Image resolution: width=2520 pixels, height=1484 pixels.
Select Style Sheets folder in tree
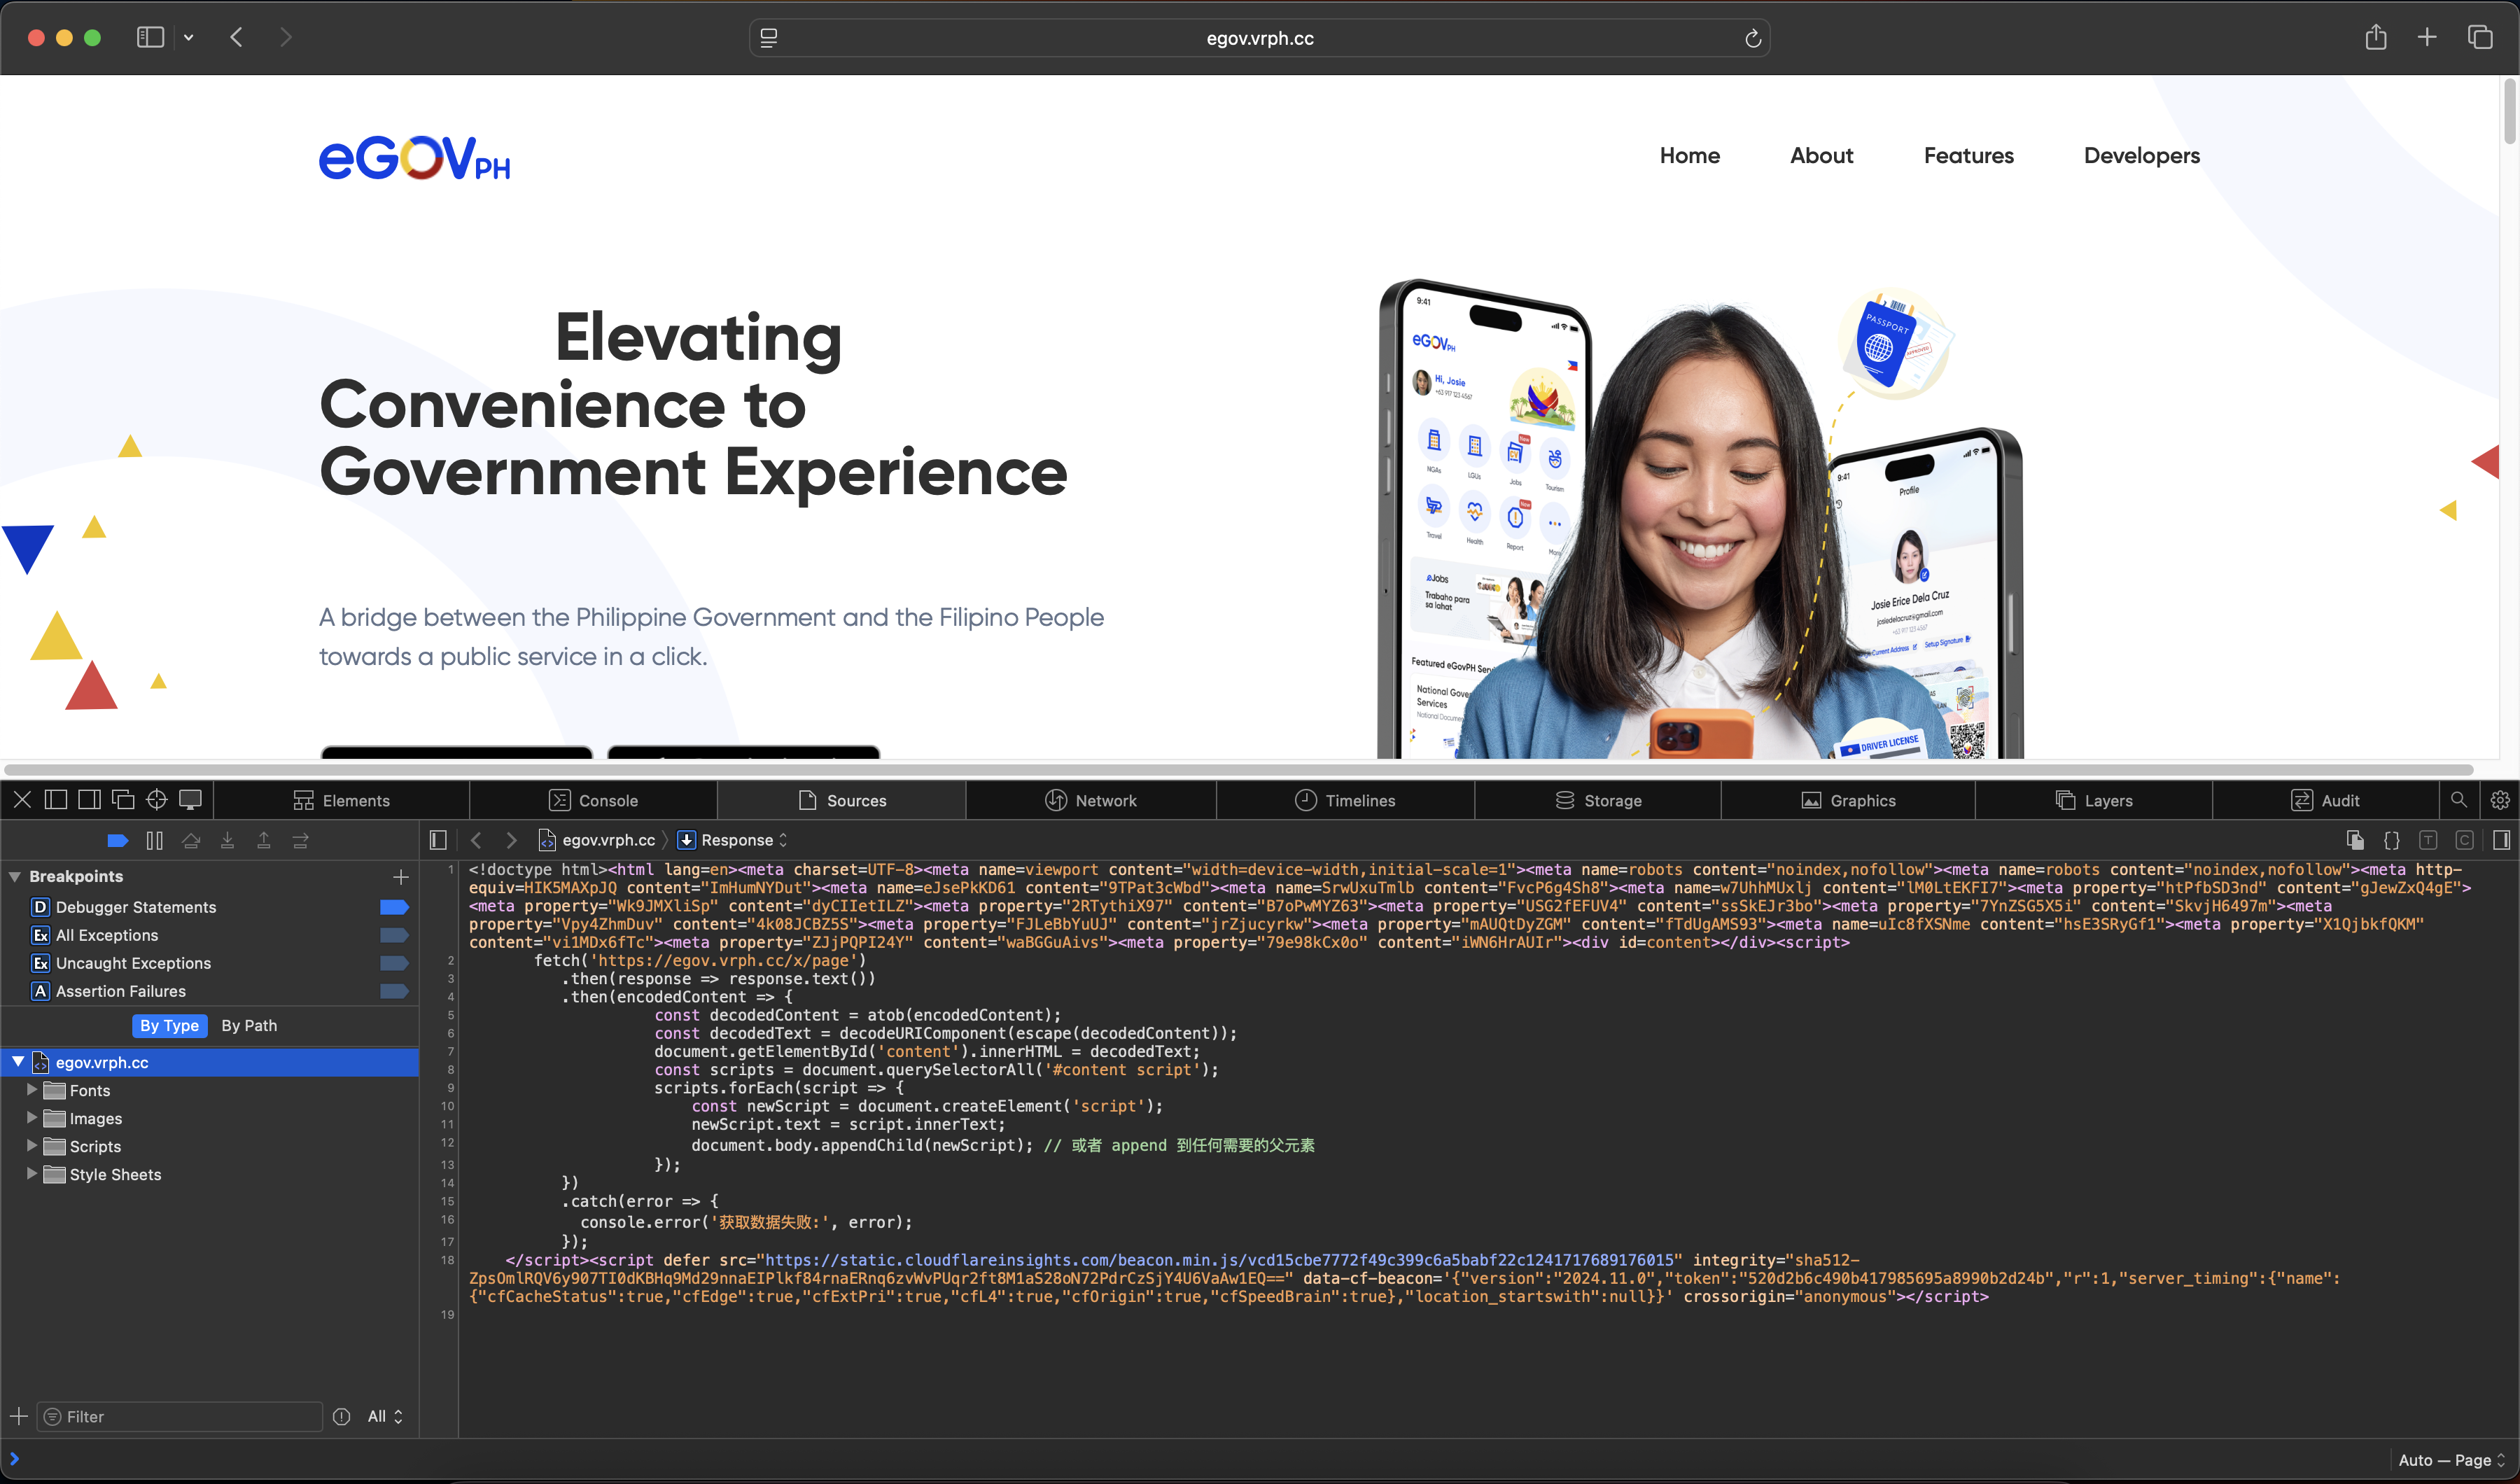115,1175
